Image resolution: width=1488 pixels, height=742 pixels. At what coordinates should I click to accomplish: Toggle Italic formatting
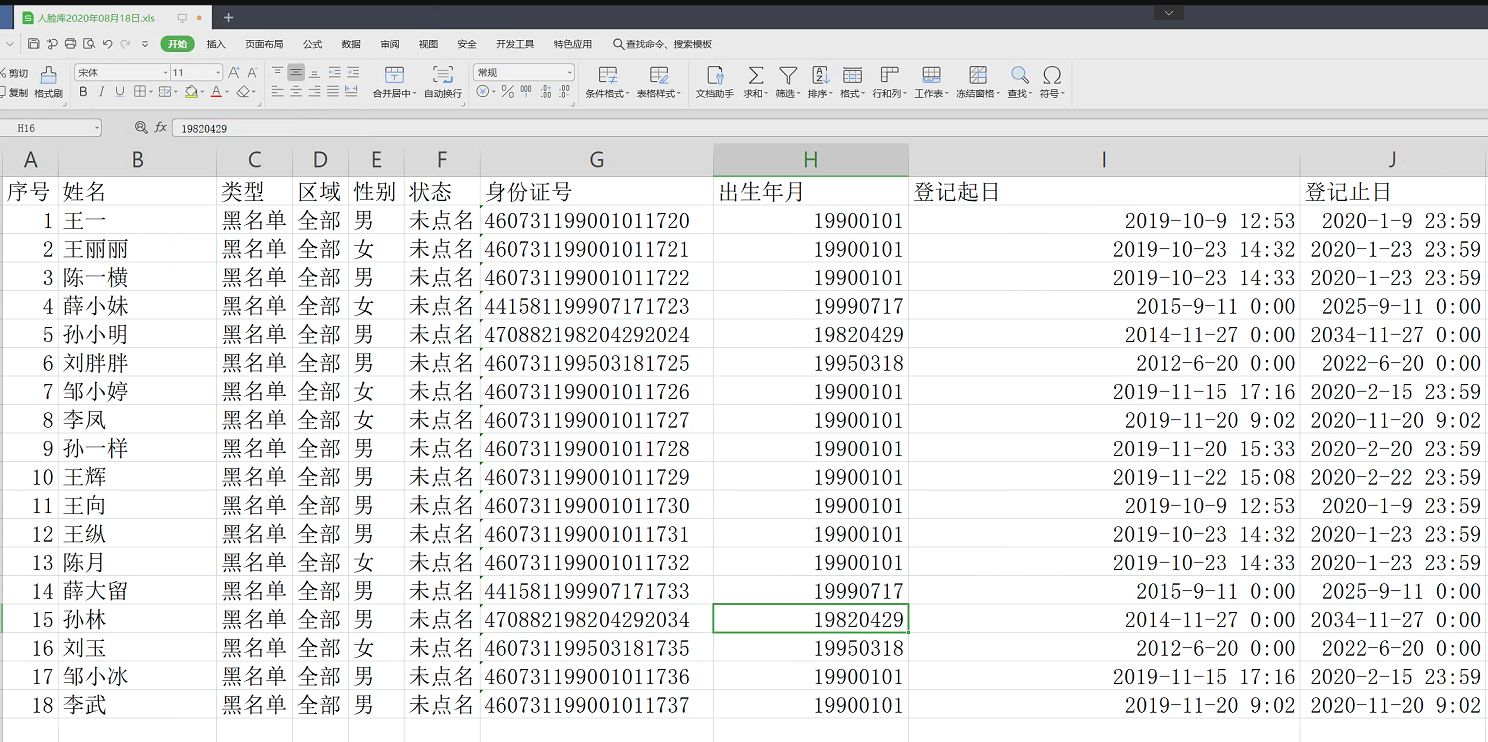point(101,92)
